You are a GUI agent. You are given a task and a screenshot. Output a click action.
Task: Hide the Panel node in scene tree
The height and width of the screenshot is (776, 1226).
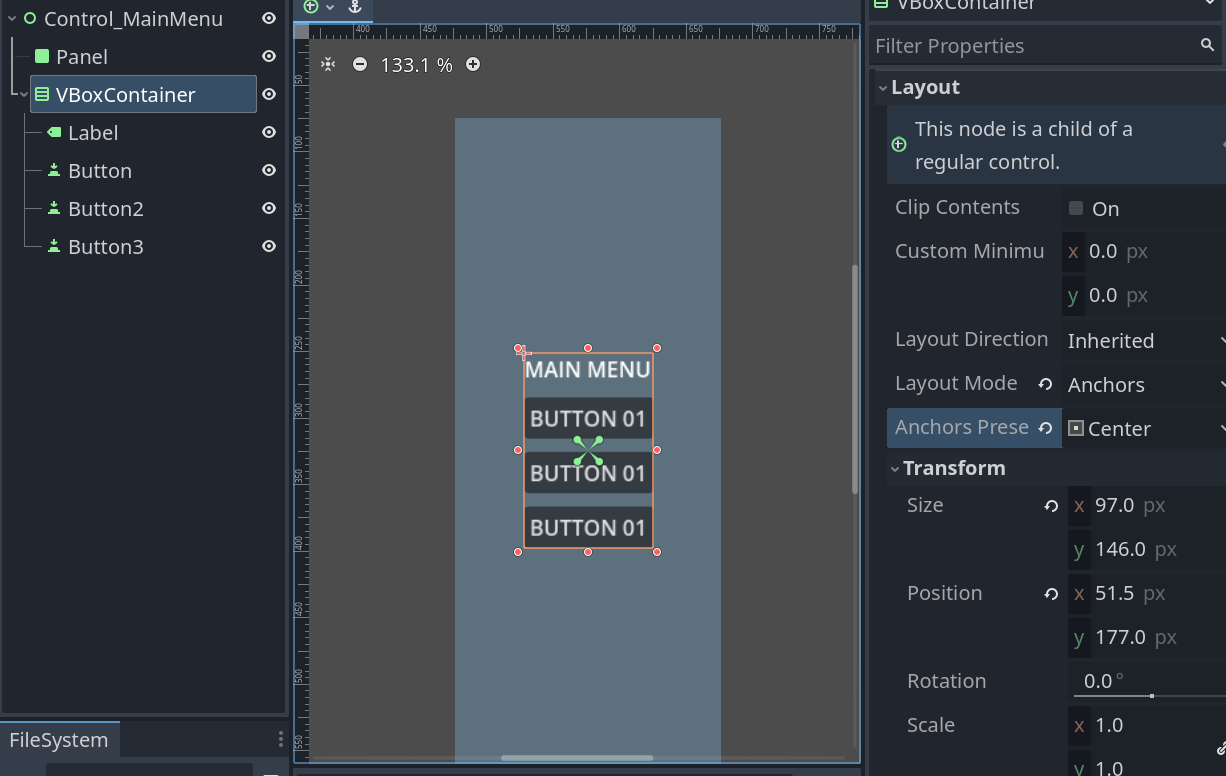(x=268, y=57)
